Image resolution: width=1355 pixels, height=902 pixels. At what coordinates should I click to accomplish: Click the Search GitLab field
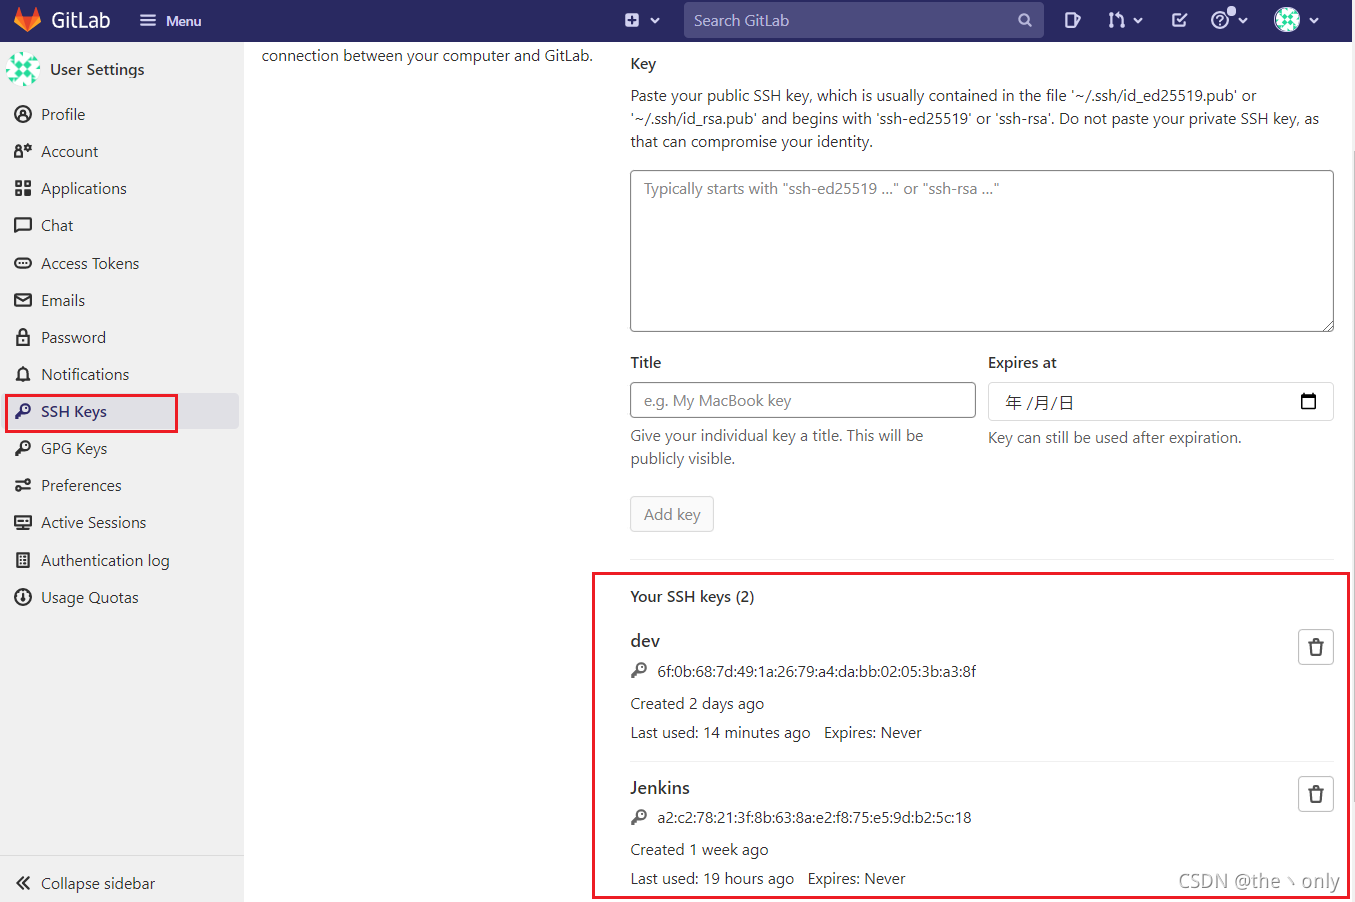click(x=863, y=20)
